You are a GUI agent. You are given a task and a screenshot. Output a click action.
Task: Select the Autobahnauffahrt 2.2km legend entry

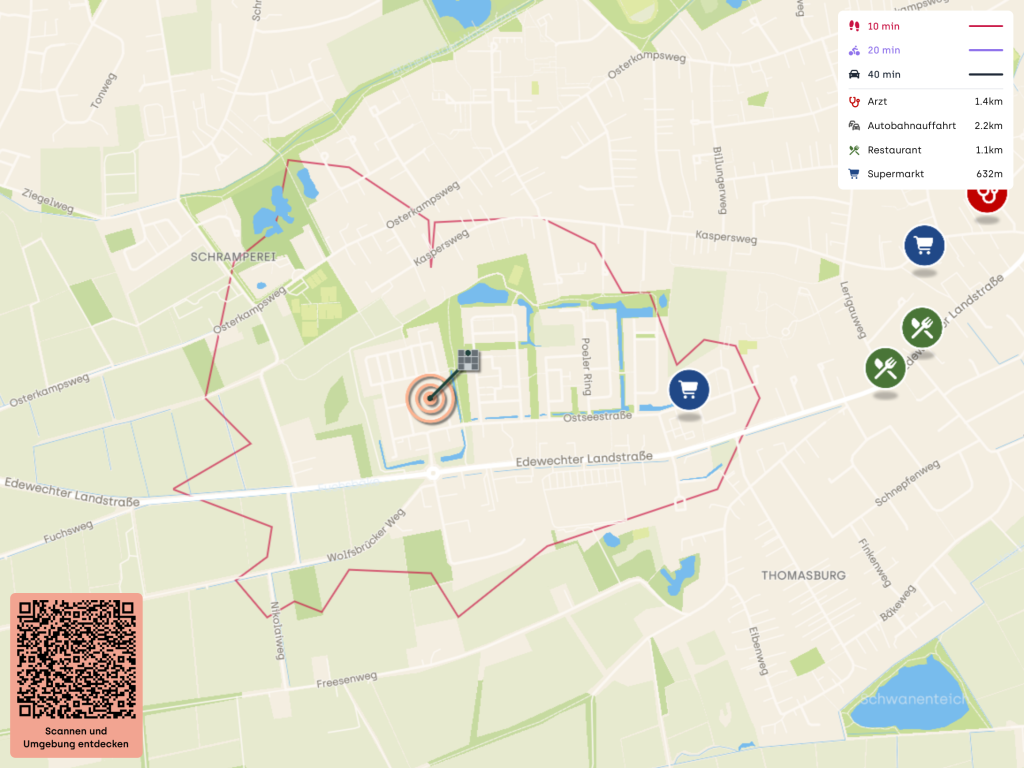[x=925, y=125]
